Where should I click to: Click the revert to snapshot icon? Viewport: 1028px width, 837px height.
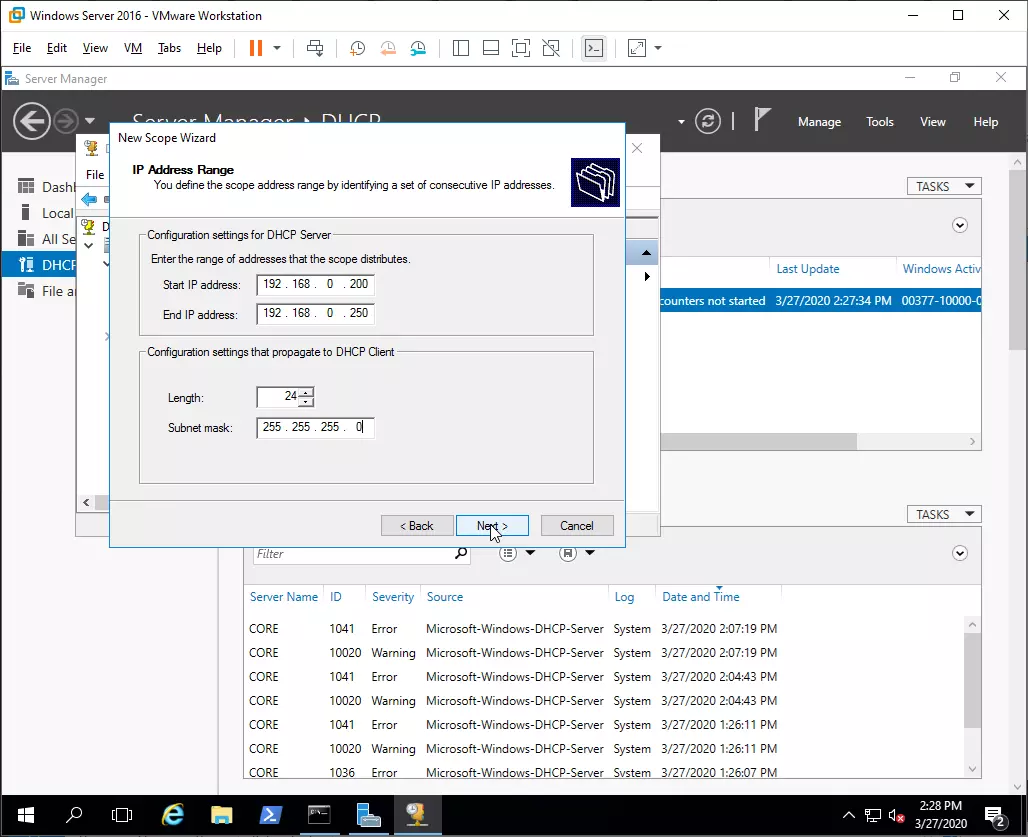point(388,48)
